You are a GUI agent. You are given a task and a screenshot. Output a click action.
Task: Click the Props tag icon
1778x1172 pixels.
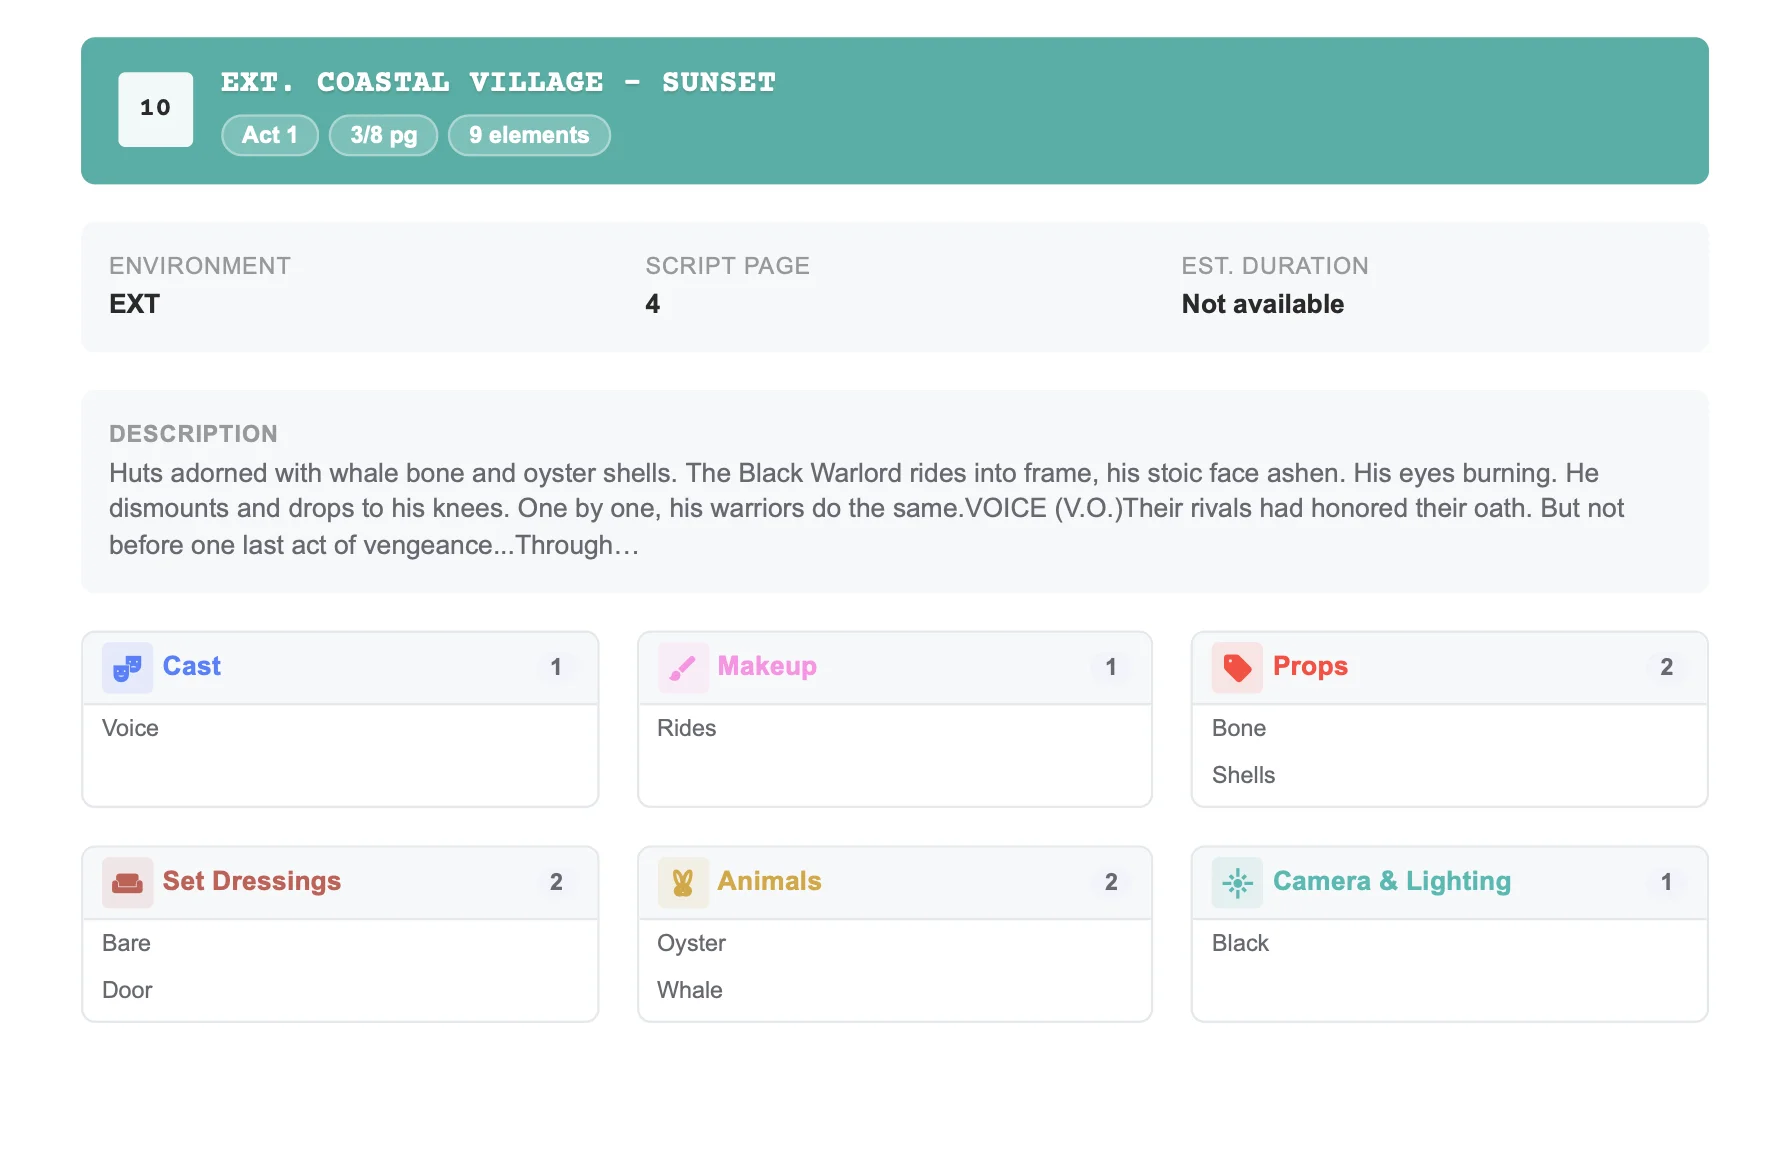coord(1237,668)
